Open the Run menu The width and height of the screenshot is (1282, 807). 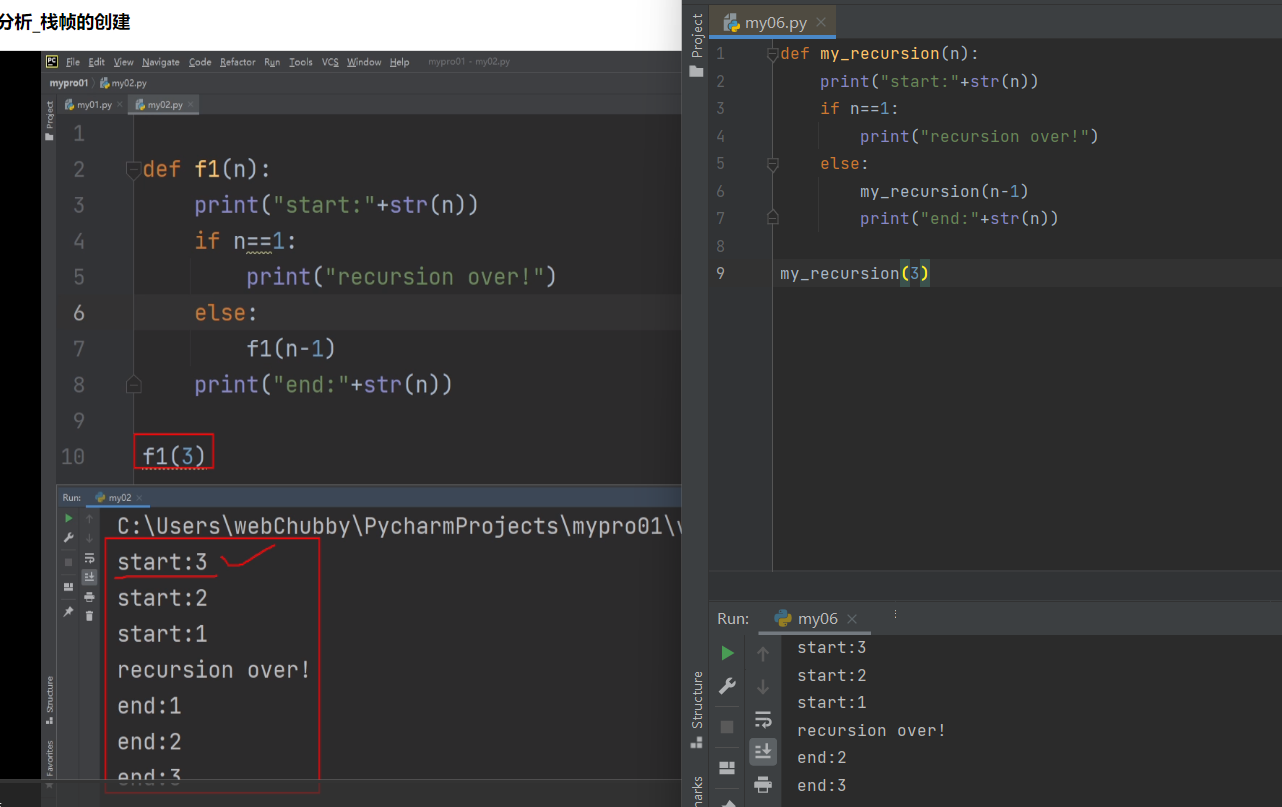click(x=272, y=62)
